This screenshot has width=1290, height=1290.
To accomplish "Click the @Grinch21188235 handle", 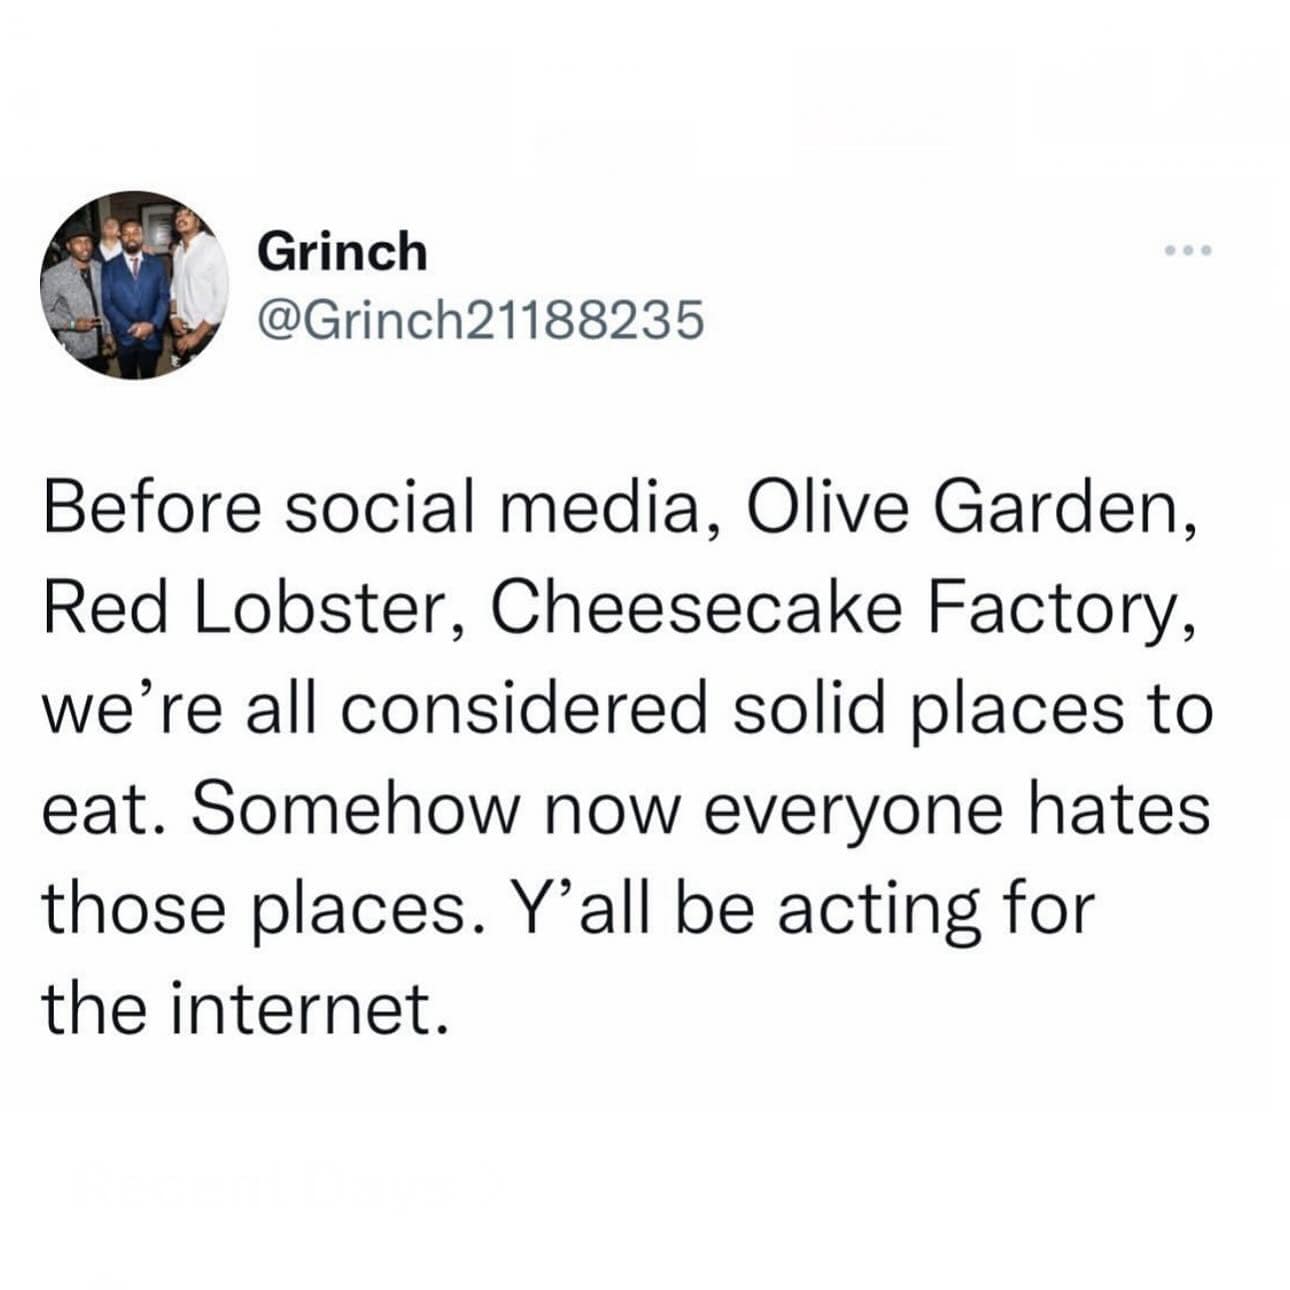I will coord(481,321).
